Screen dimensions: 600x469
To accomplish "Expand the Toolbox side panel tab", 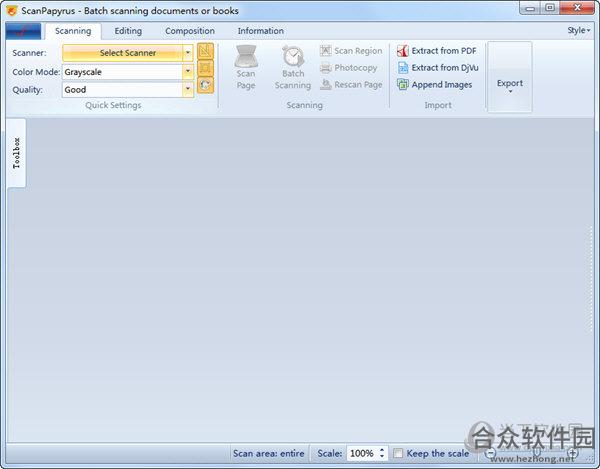I will (x=16, y=153).
